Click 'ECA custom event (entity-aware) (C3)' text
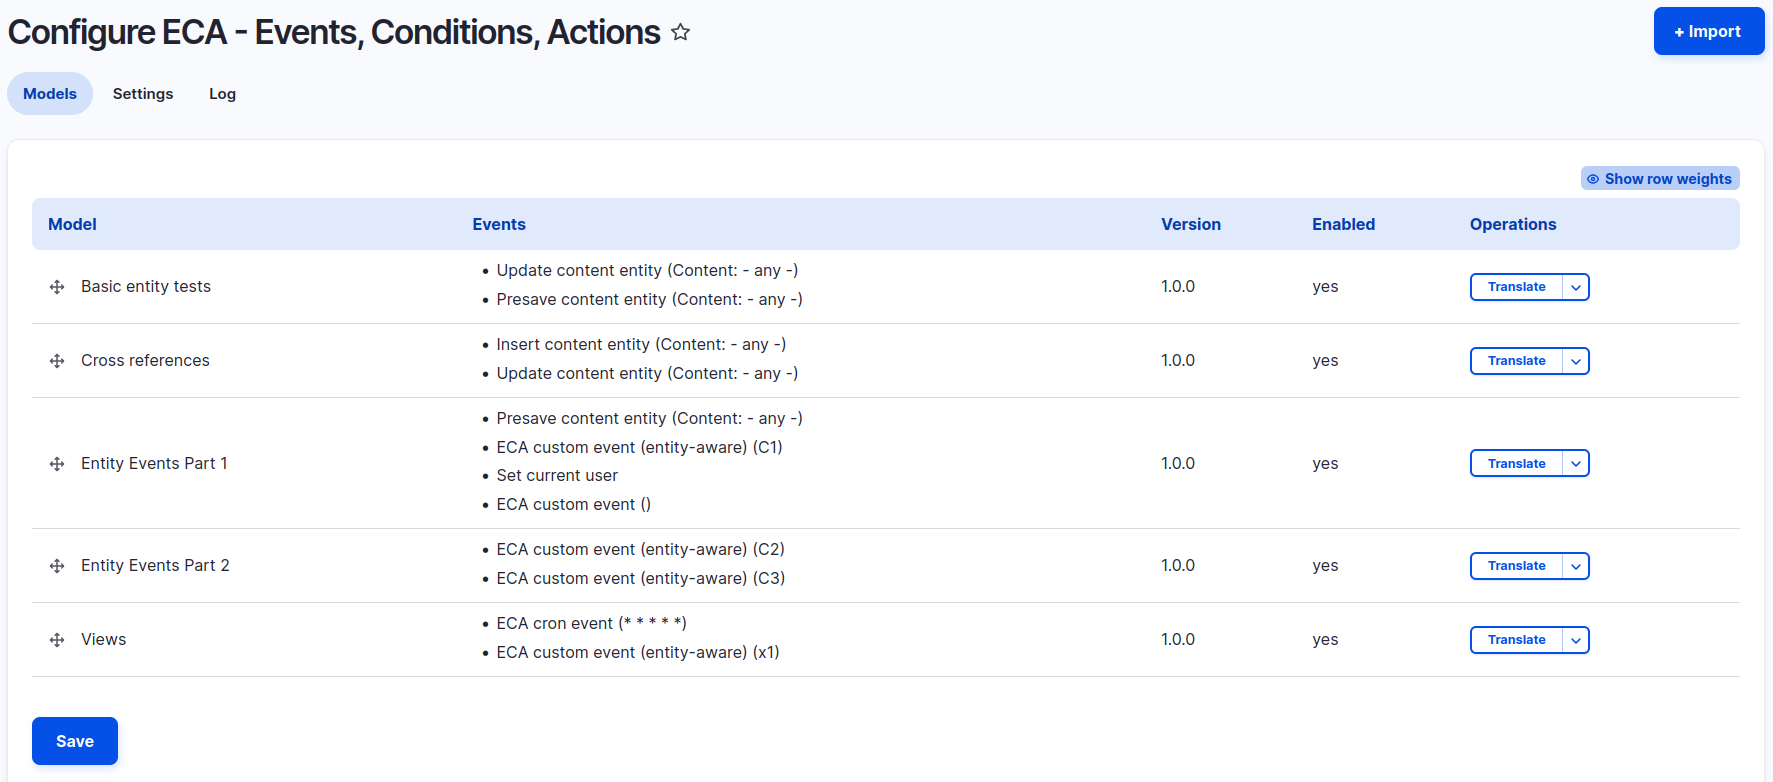 [640, 579]
